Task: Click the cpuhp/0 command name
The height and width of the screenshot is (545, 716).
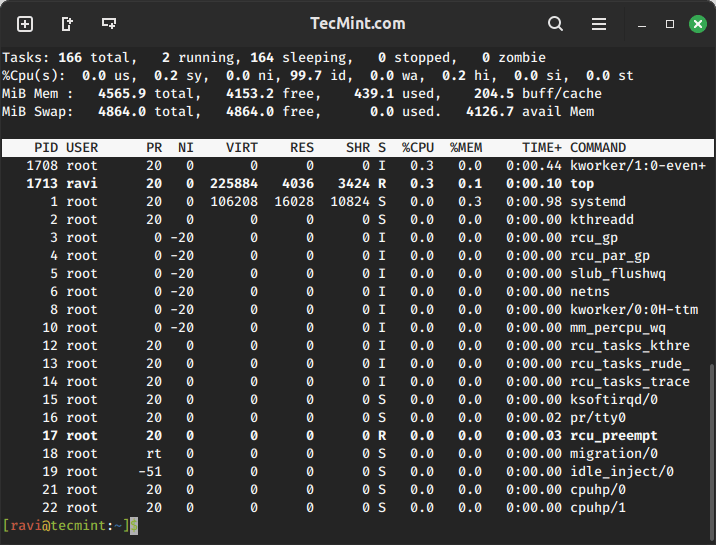Action: (x=598, y=490)
